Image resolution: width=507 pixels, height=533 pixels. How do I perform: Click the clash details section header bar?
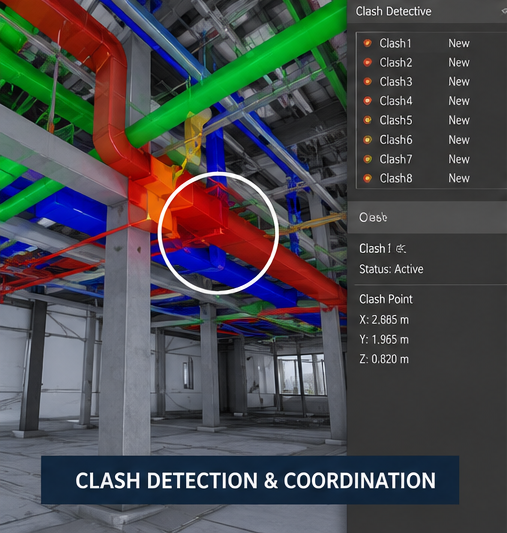[427, 217]
